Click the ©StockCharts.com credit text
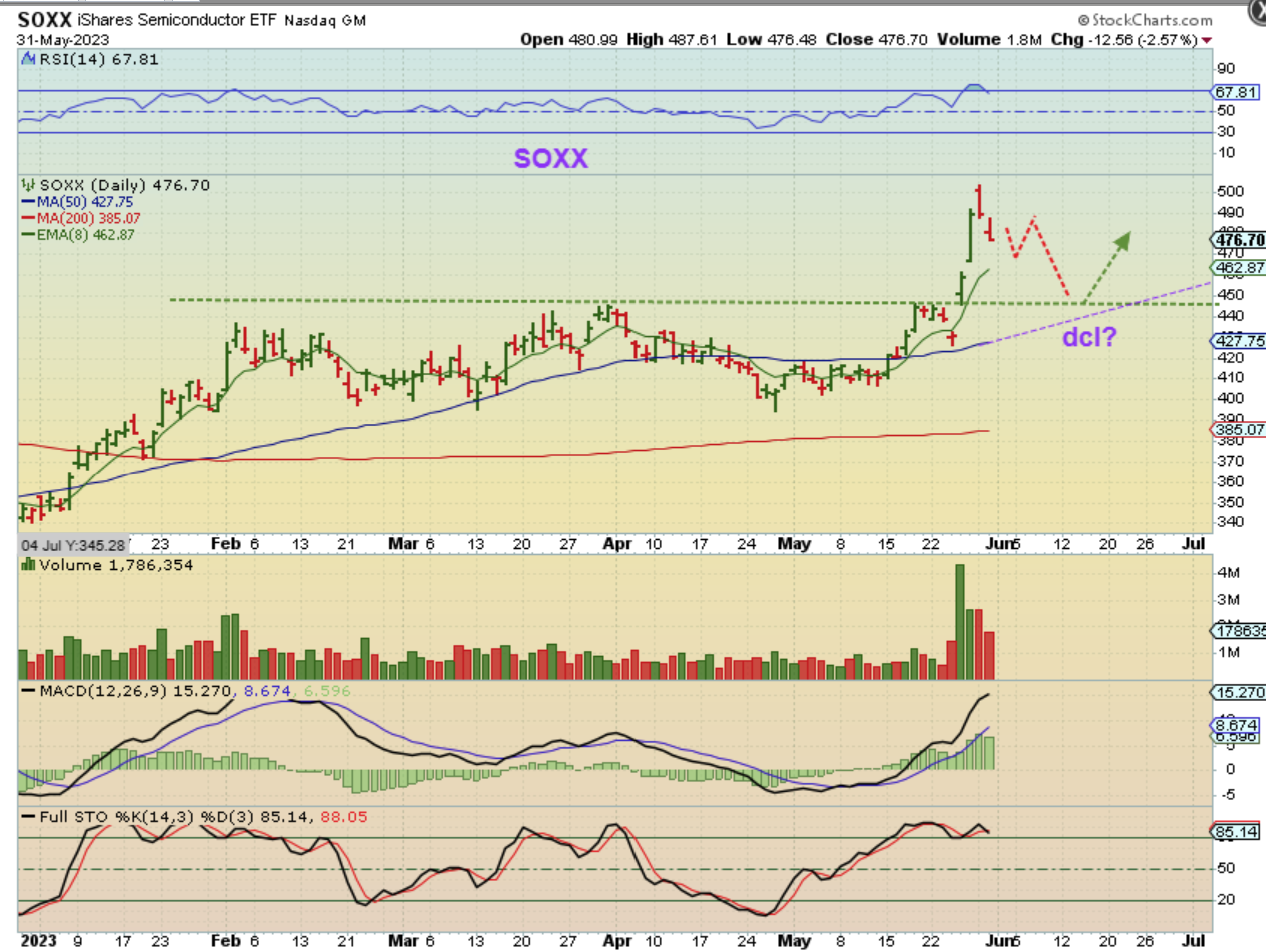 pyautogui.click(x=1144, y=20)
